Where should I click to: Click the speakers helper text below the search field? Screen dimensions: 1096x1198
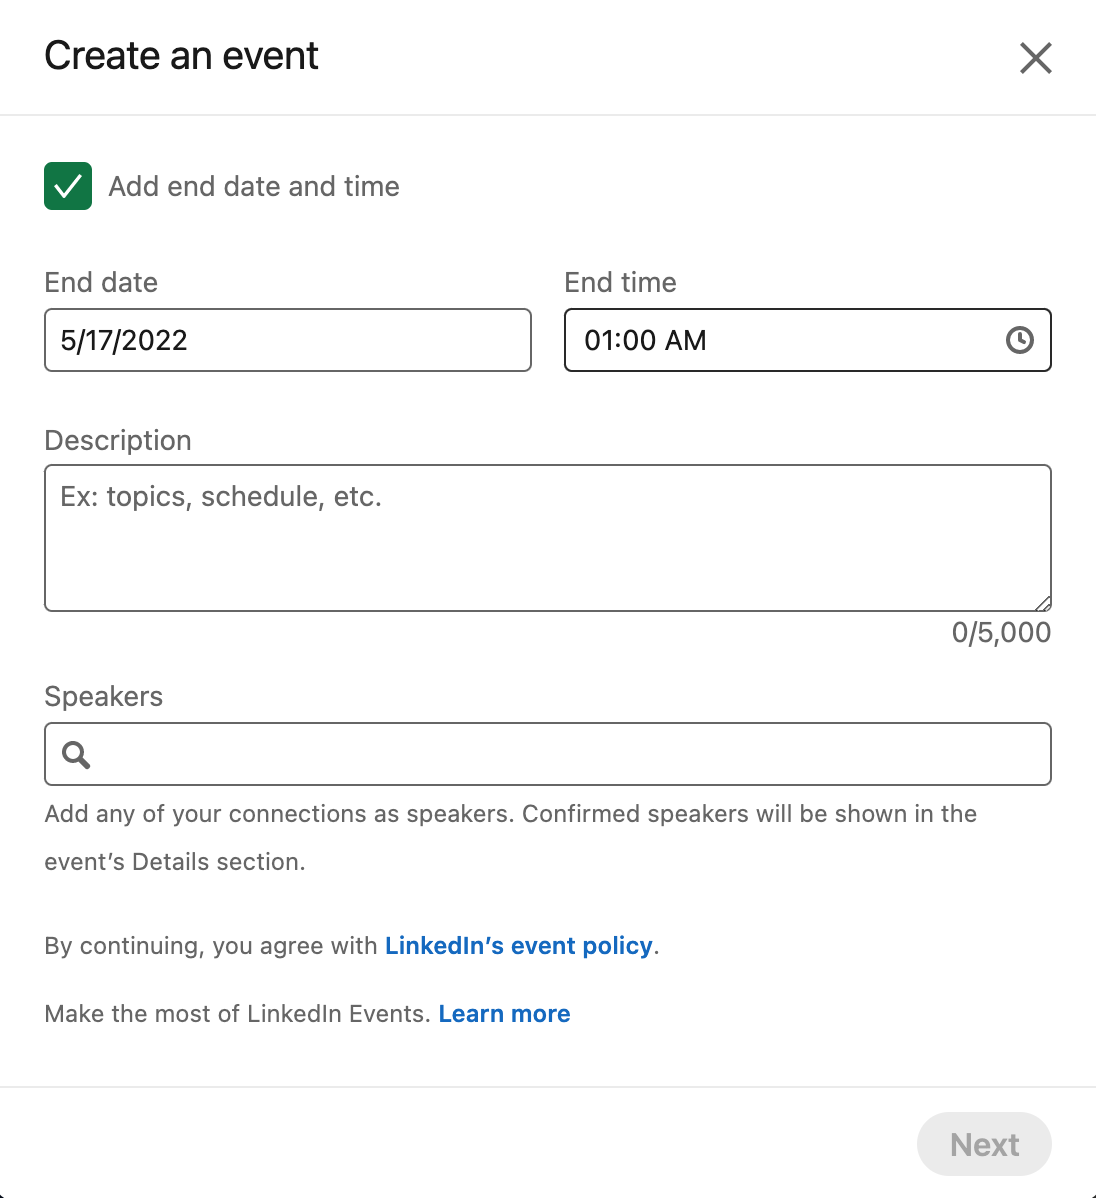(510, 815)
